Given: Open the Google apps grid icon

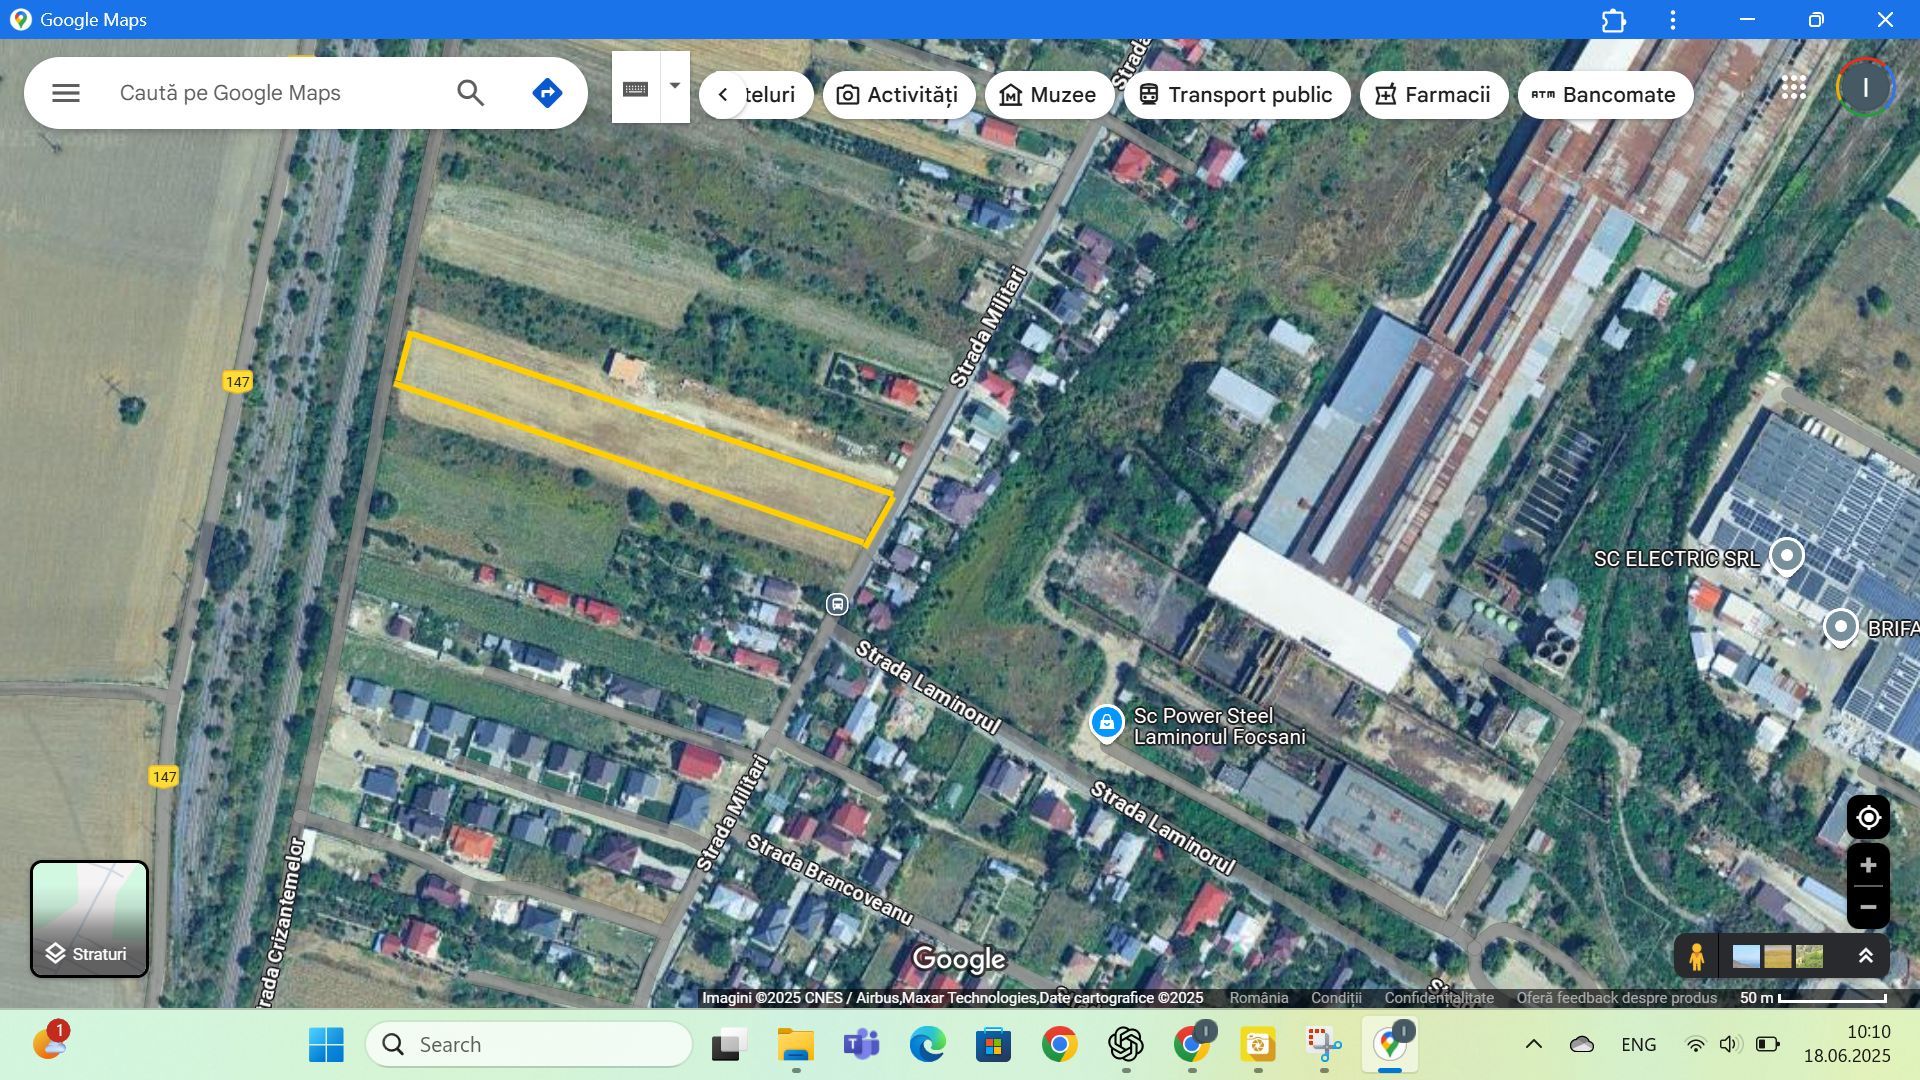Looking at the screenshot, I should click(x=1795, y=88).
